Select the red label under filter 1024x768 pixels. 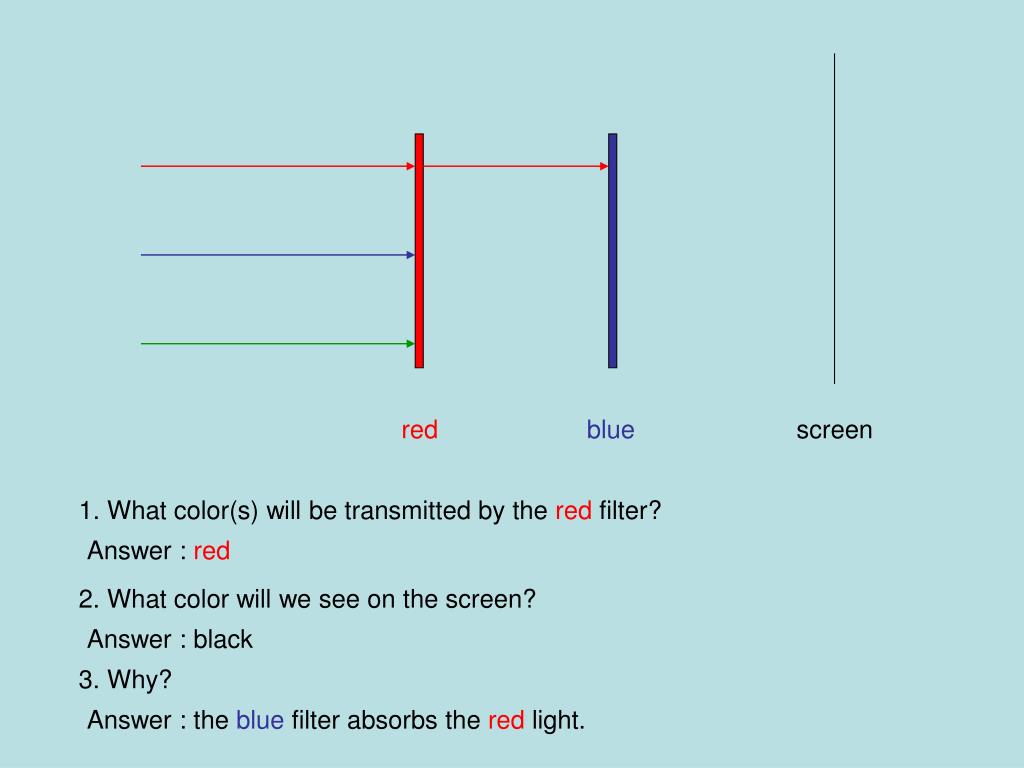419,430
